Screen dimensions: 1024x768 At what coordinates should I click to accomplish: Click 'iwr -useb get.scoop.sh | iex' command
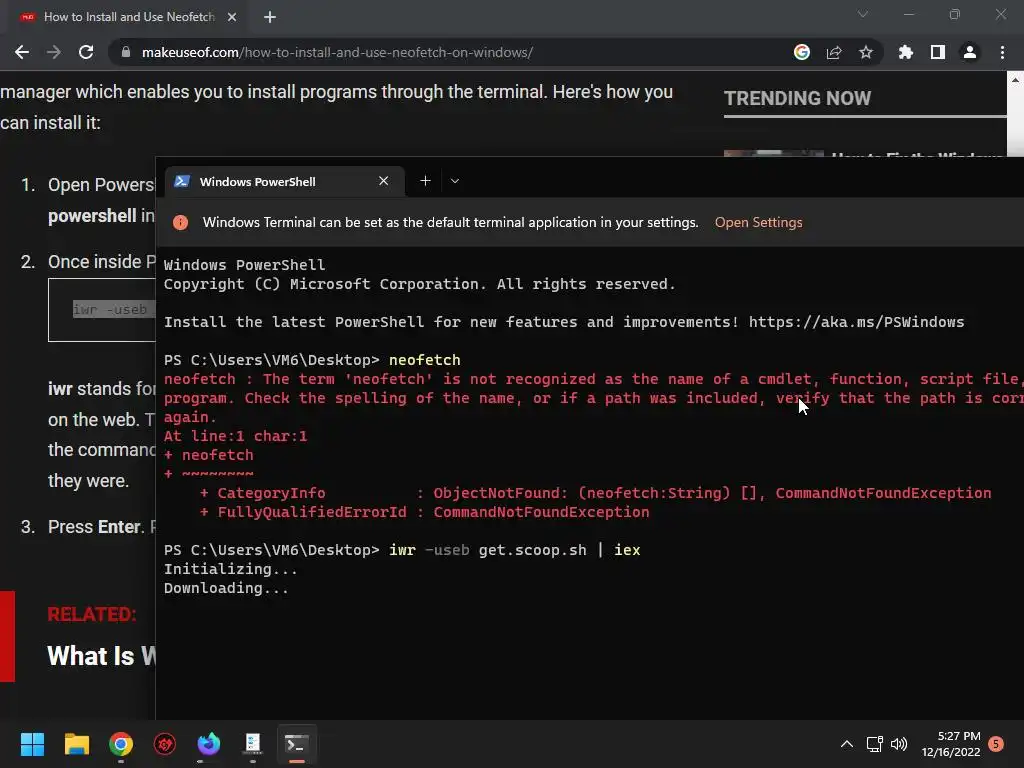[515, 550]
